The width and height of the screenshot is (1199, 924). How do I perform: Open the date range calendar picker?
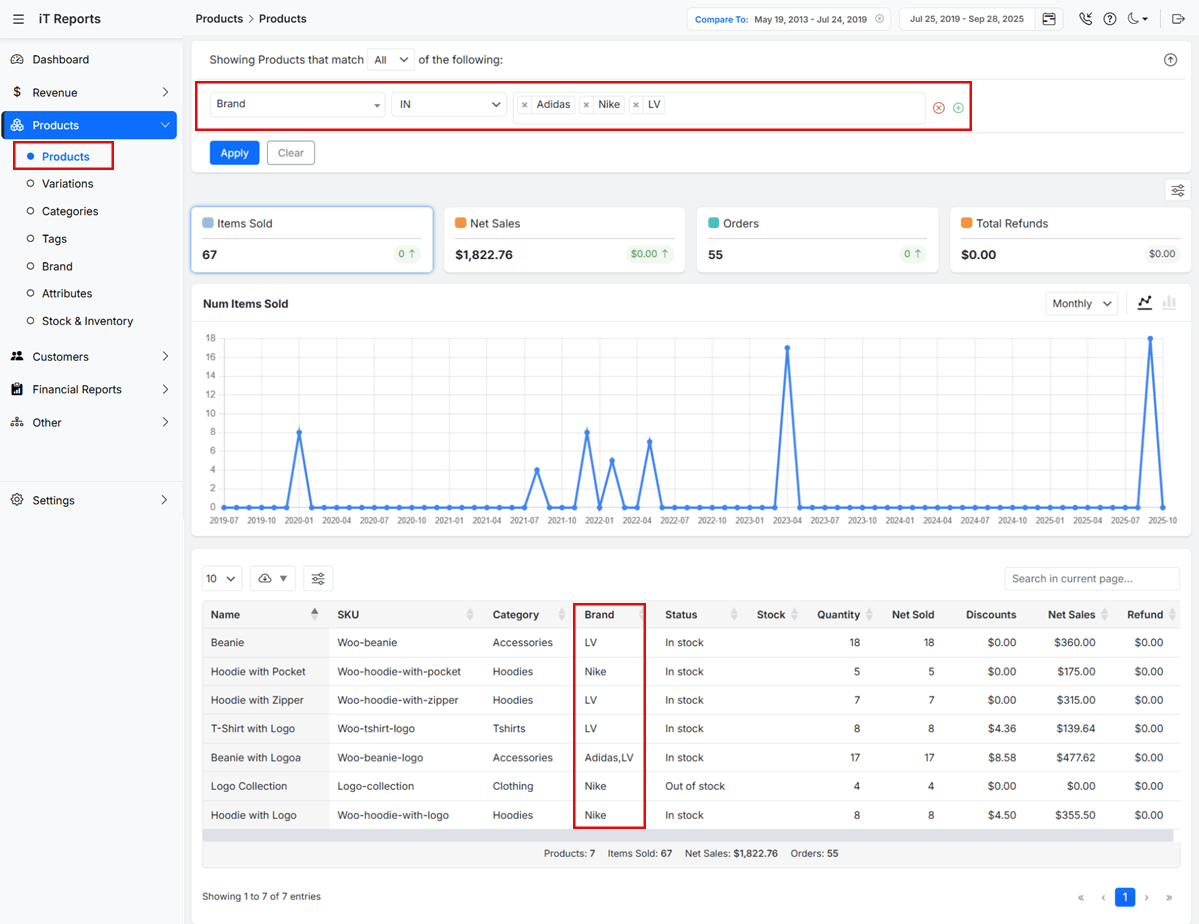tap(1048, 19)
